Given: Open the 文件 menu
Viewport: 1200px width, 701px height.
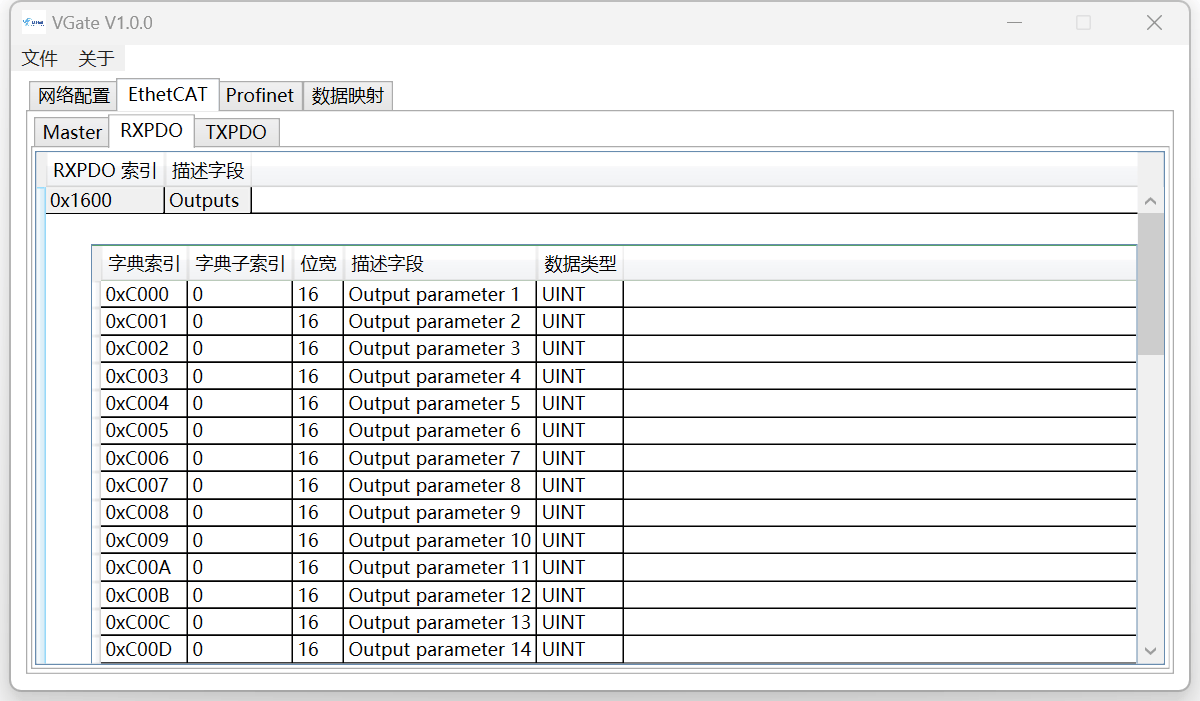Looking at the screenshot, I should [40, 58].
